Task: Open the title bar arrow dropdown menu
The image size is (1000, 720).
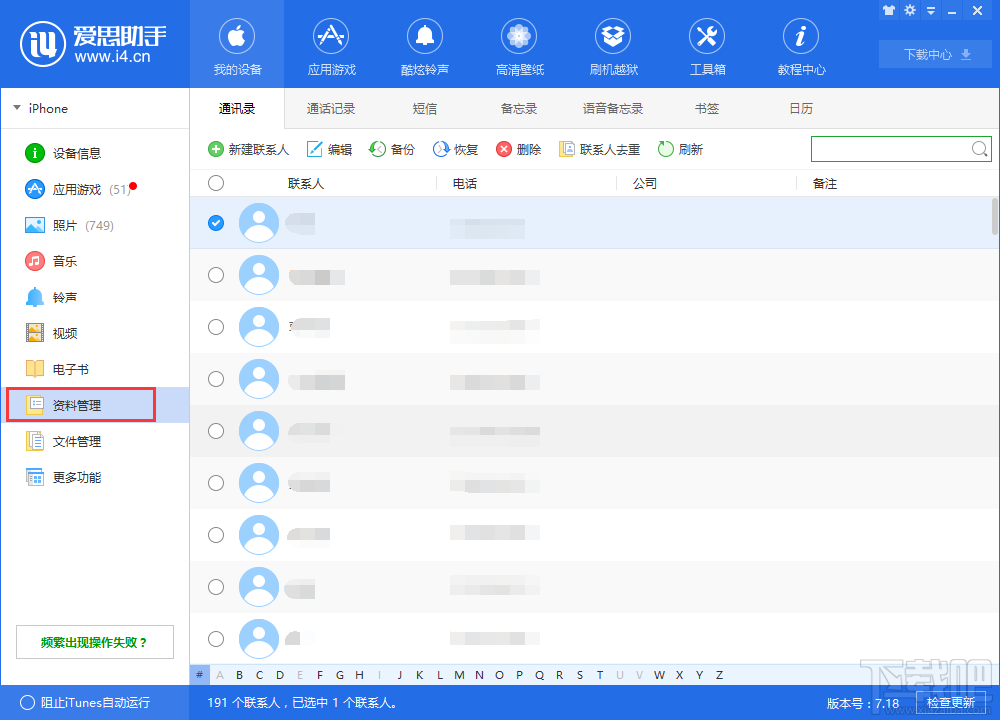Action: click(930, 10)
